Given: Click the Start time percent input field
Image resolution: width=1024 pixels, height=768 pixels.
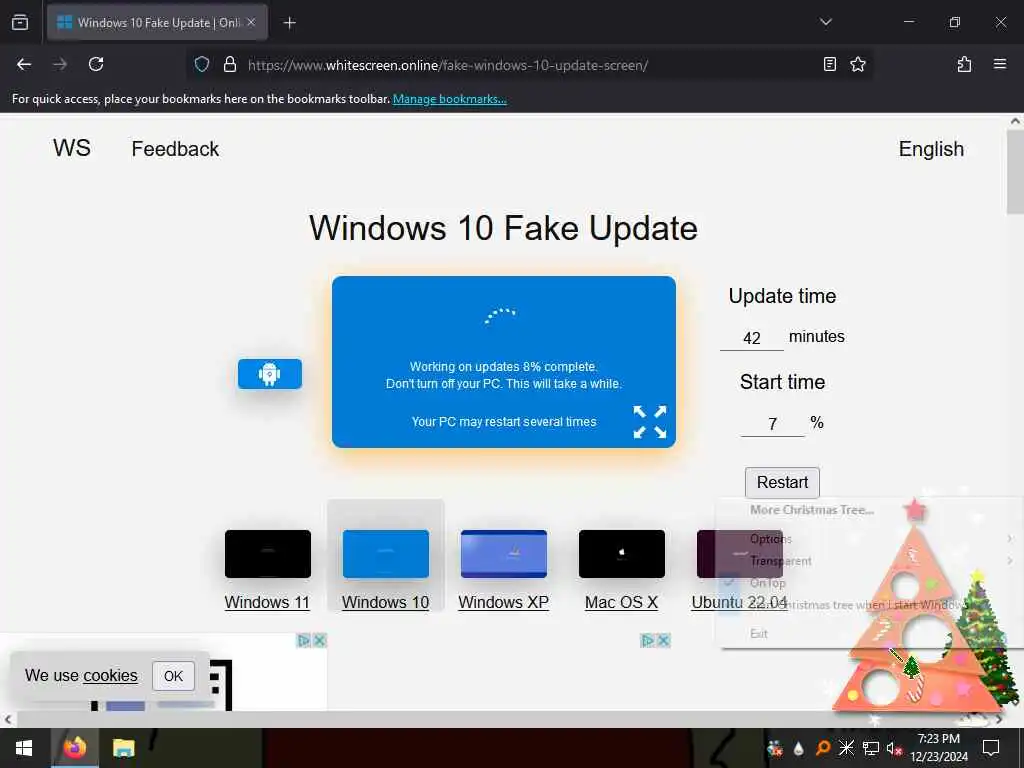Looking at the screenshot, I should tap(773, 424).
